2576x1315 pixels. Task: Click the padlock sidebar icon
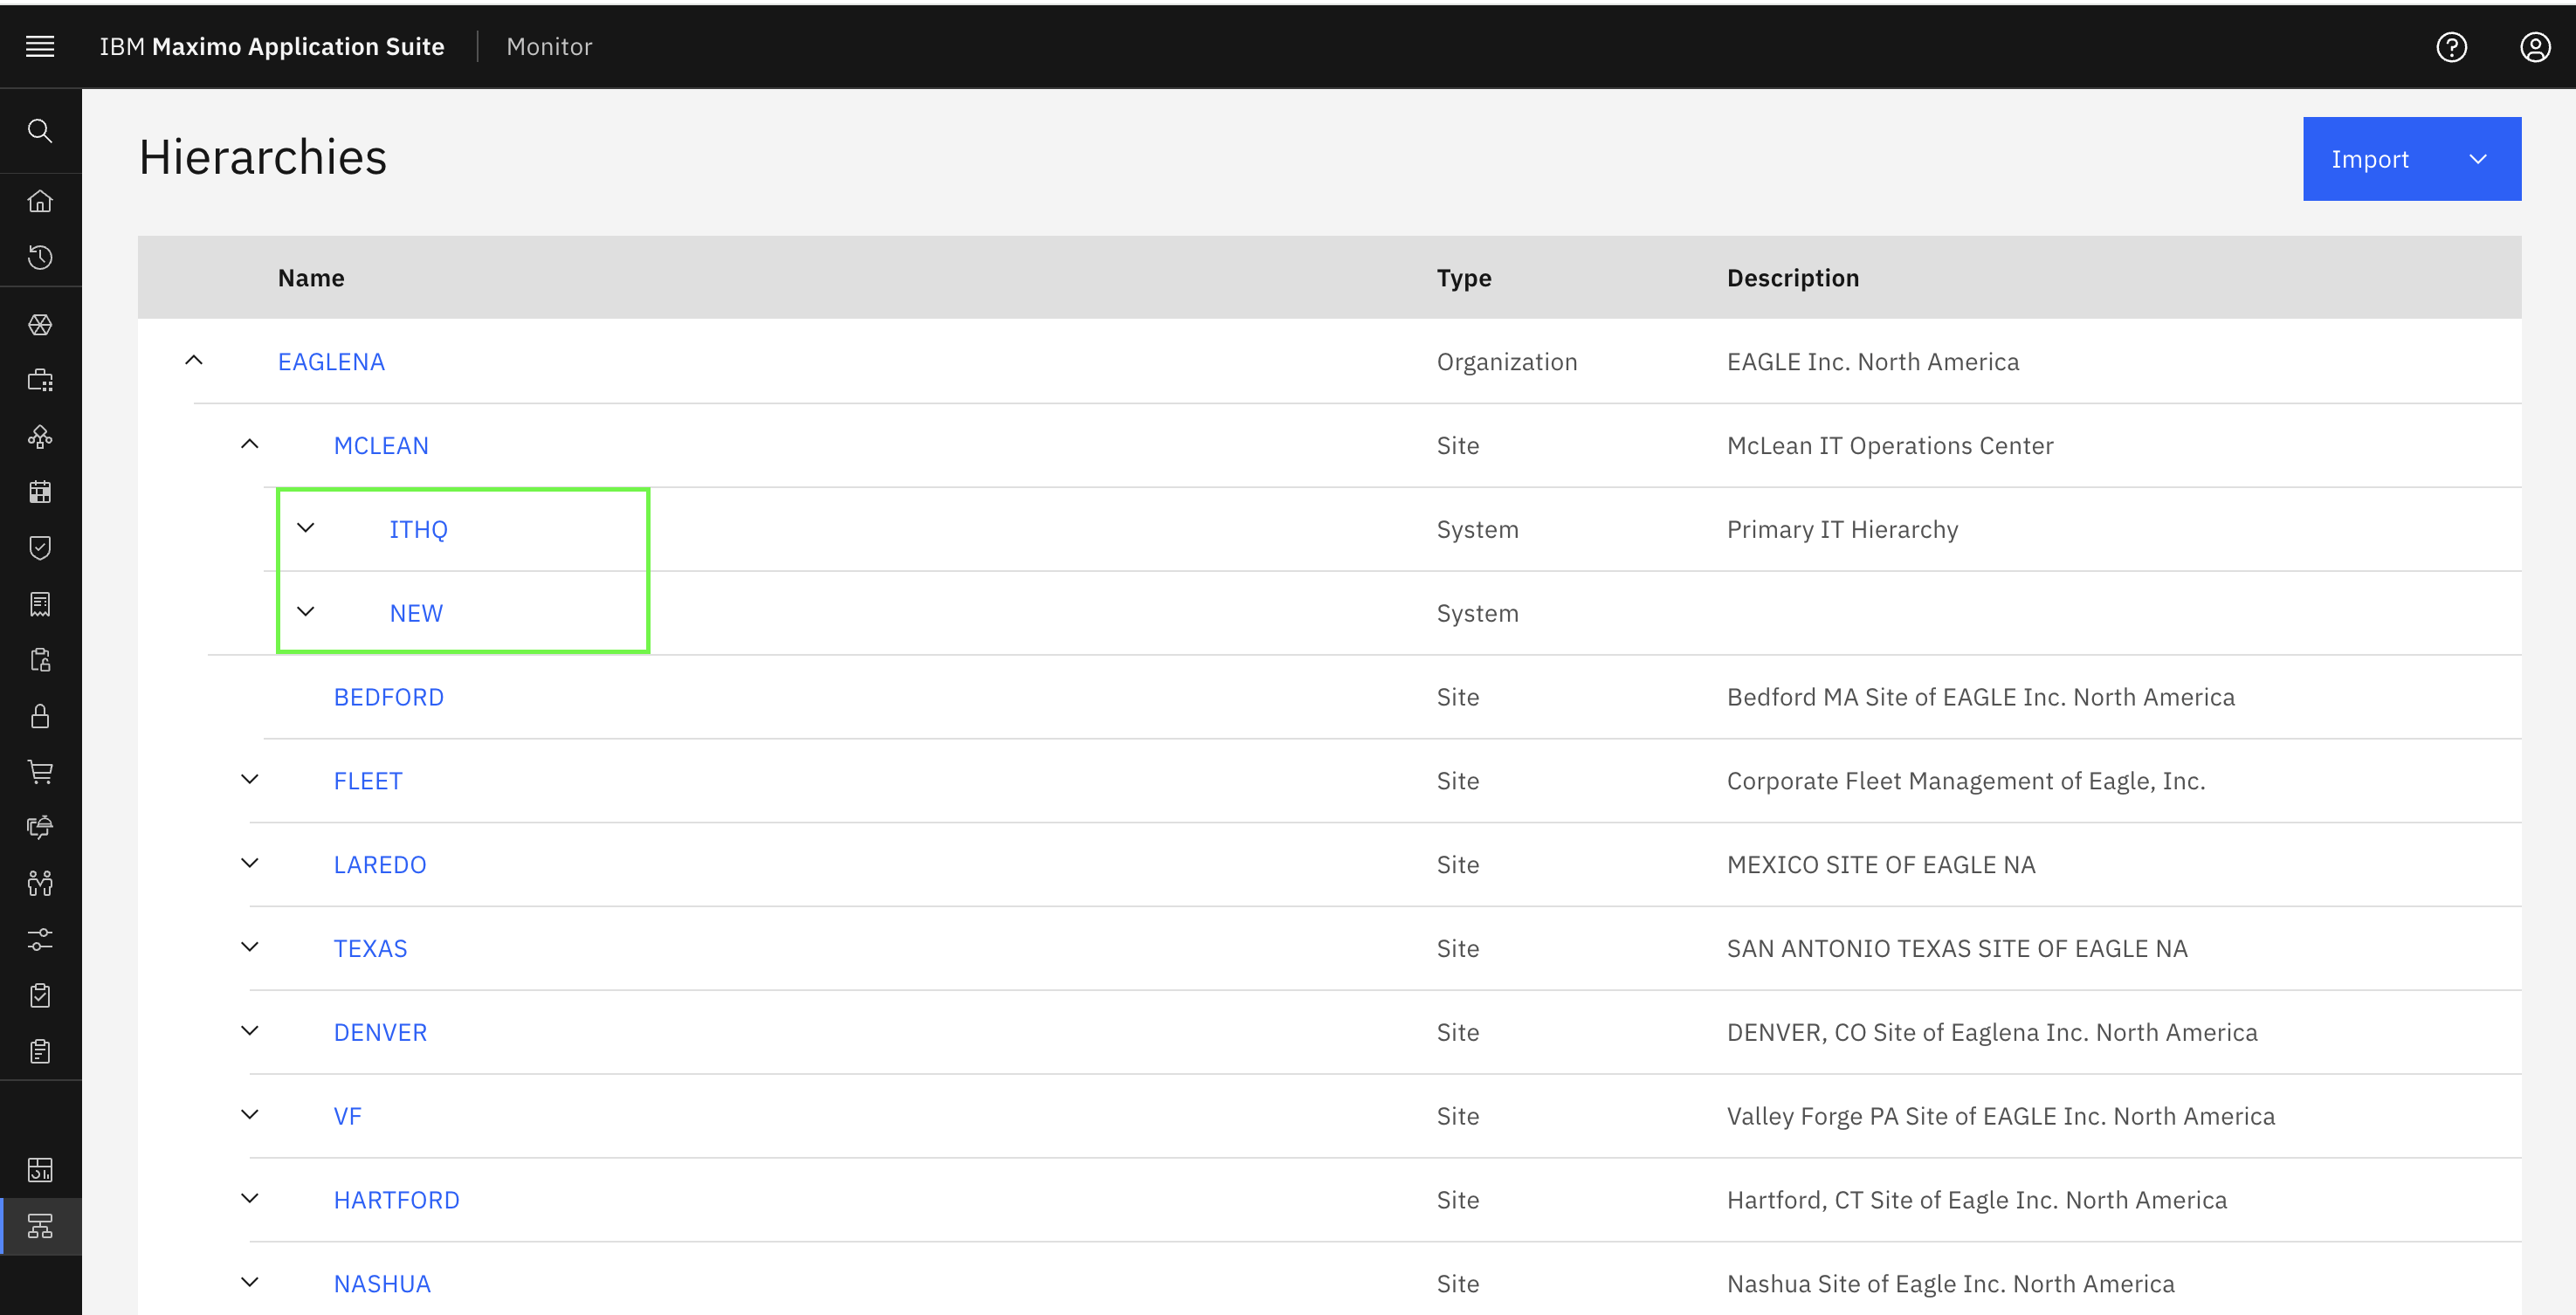(x=40, y=716)
